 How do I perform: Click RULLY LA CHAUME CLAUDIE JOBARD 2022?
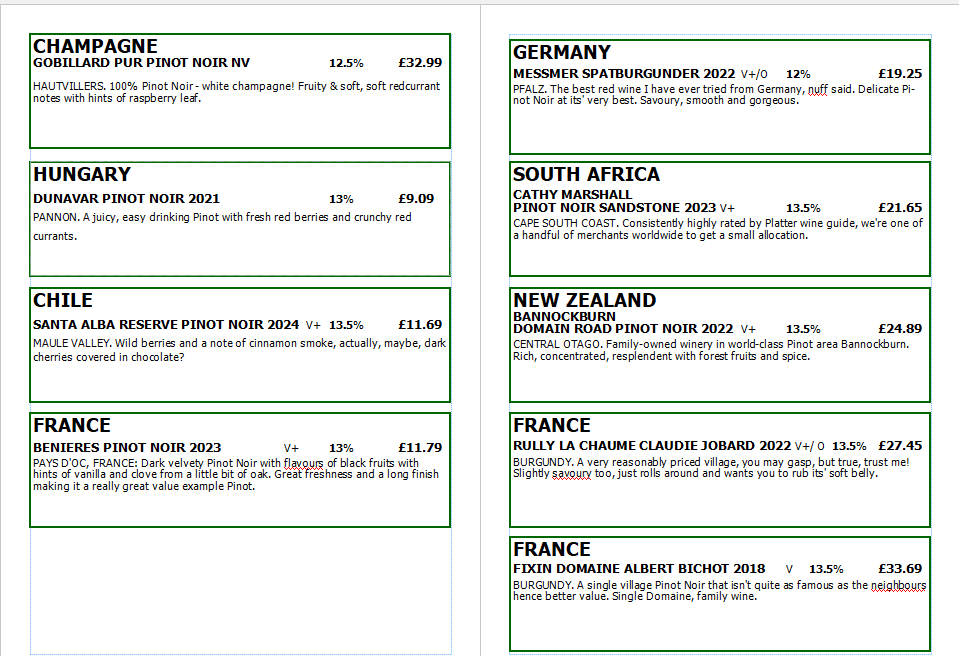pos(652,446)
